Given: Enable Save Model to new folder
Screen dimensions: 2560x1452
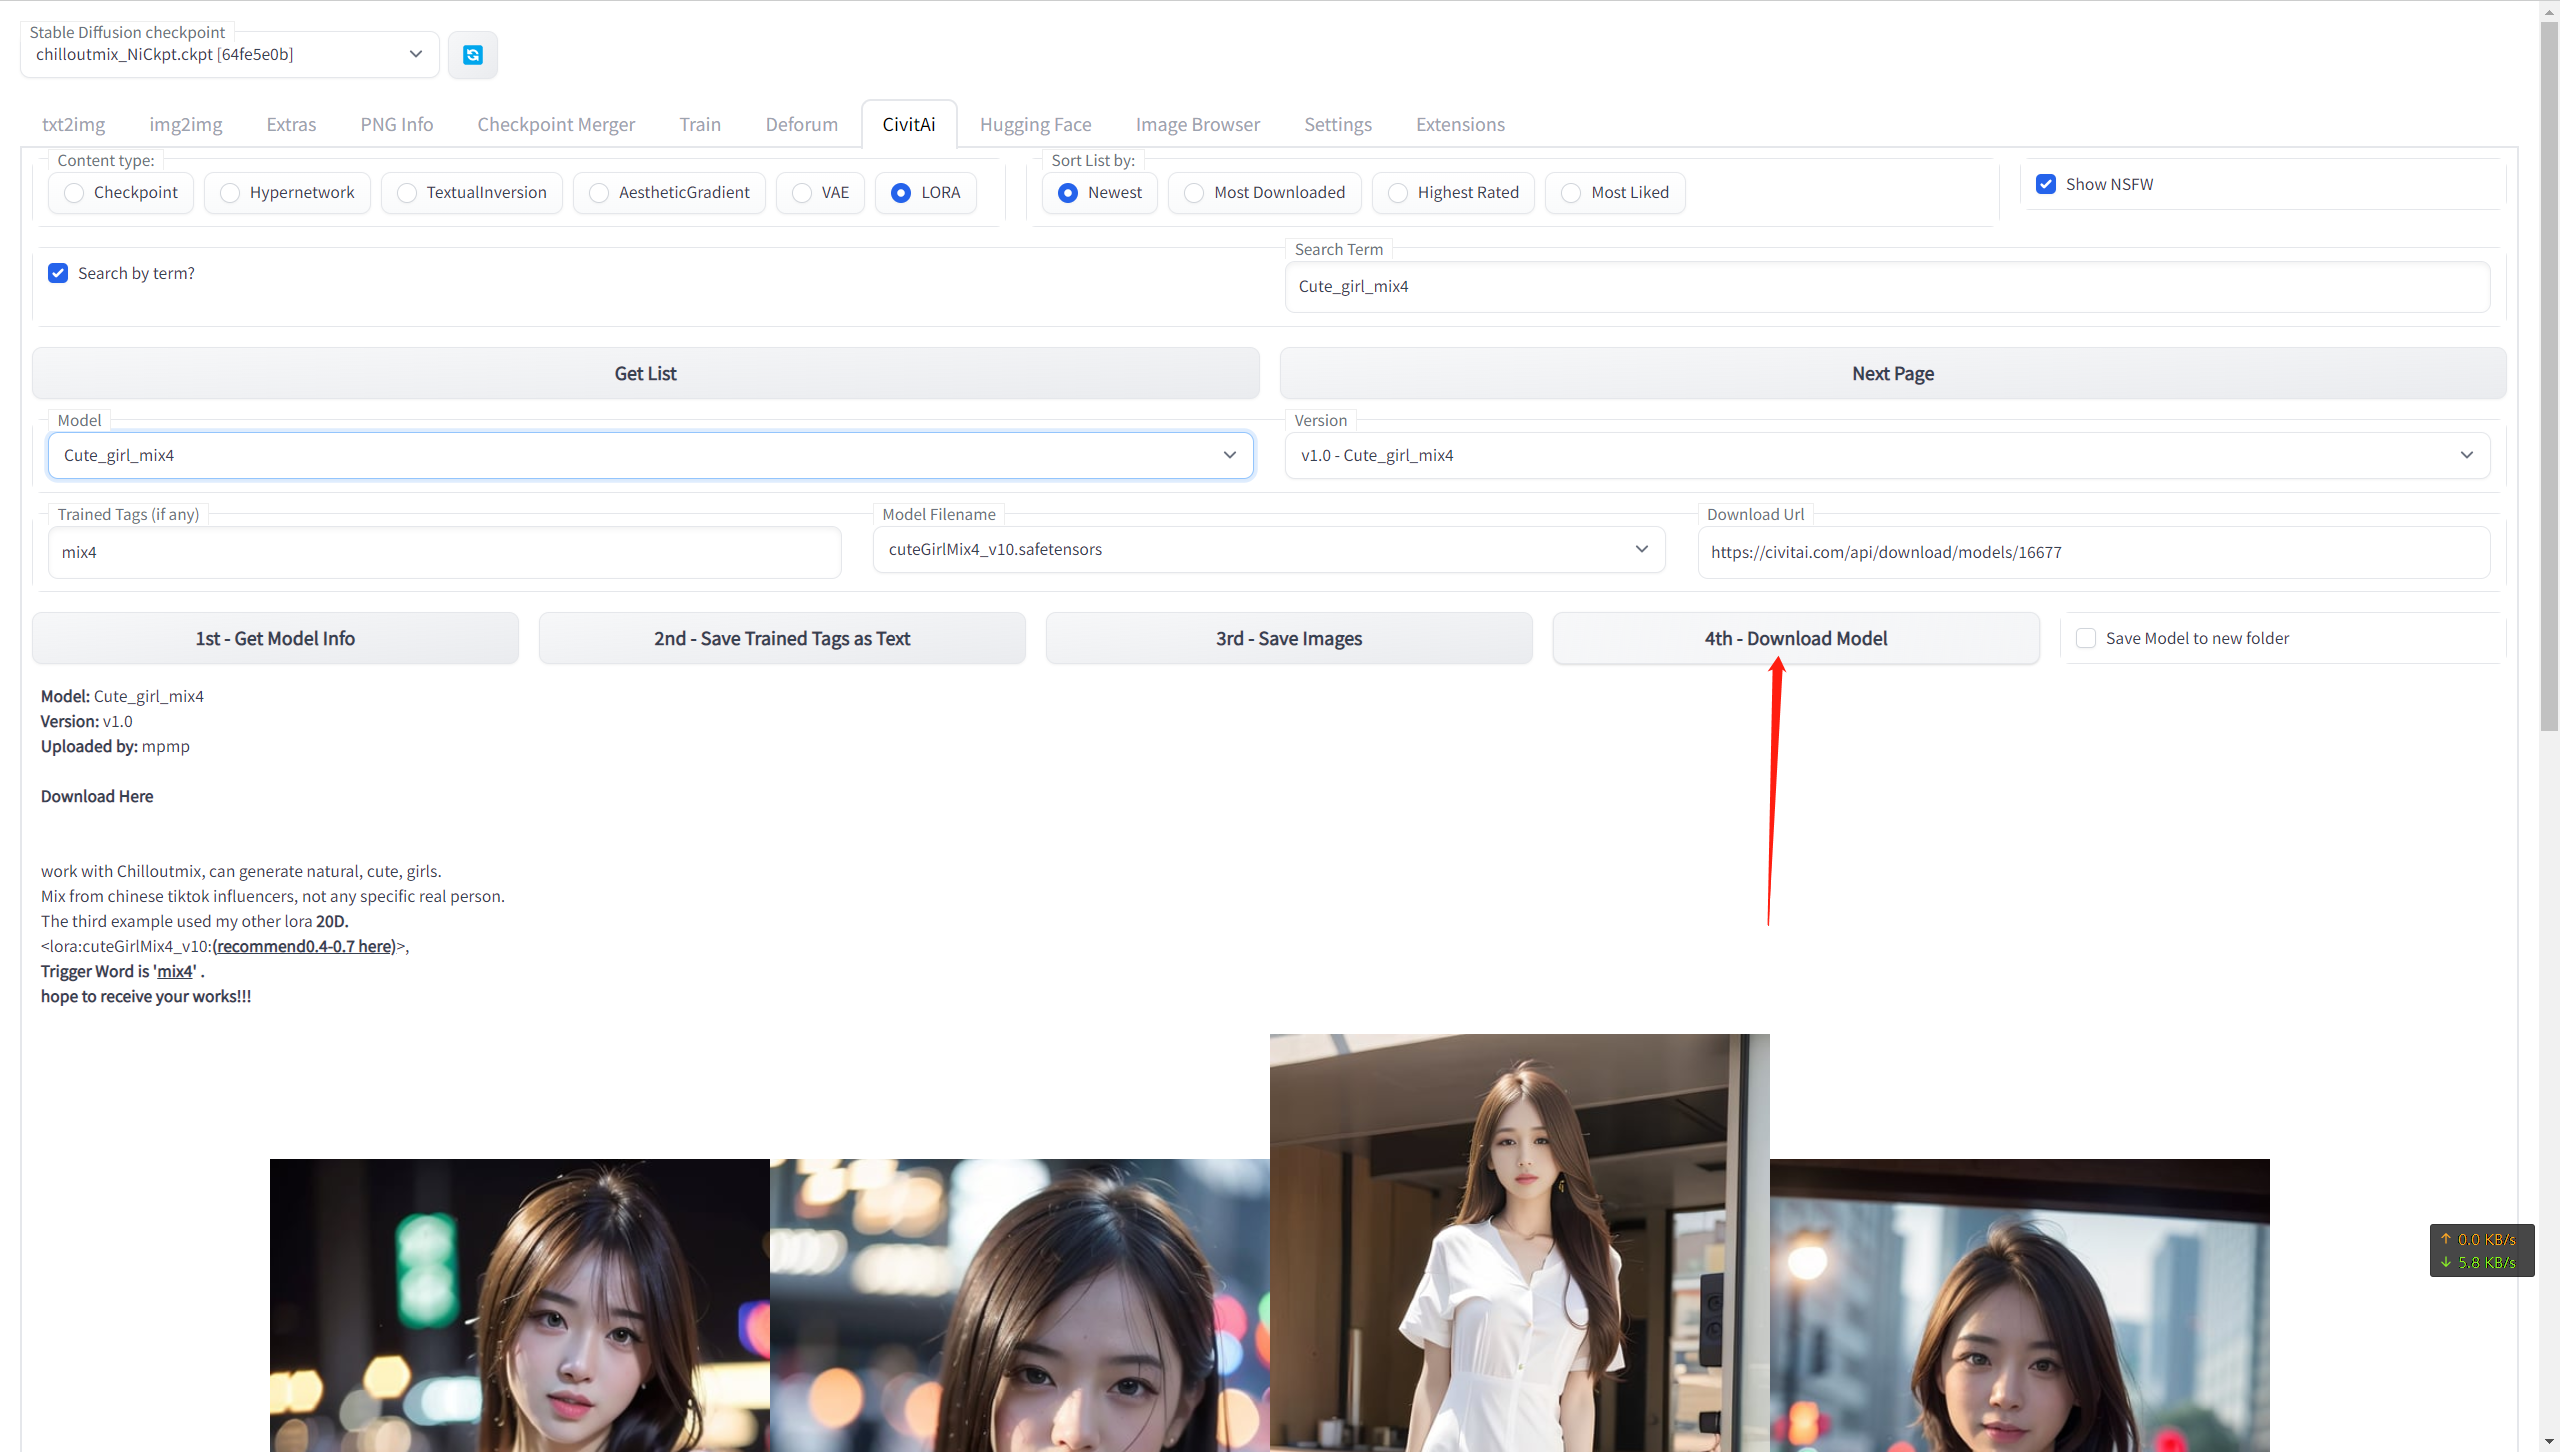Looking at the screenshot, I should 2086,638.
